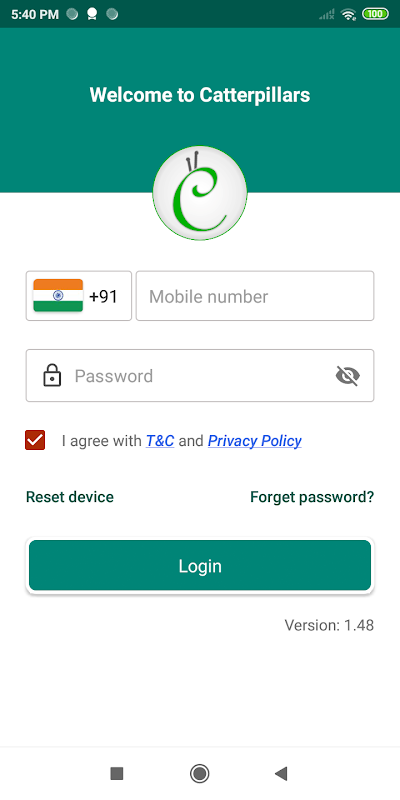Tap the Version: 1.48 label
The height and width of the screenshot is (800, 400).
pyautogui.click(x=329, y=625)
